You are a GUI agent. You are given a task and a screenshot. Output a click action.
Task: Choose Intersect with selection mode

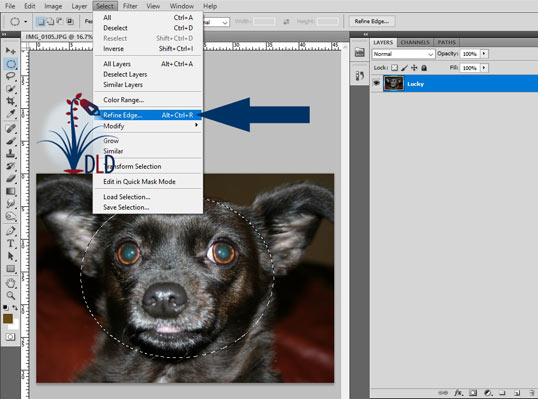click(70, 22)
